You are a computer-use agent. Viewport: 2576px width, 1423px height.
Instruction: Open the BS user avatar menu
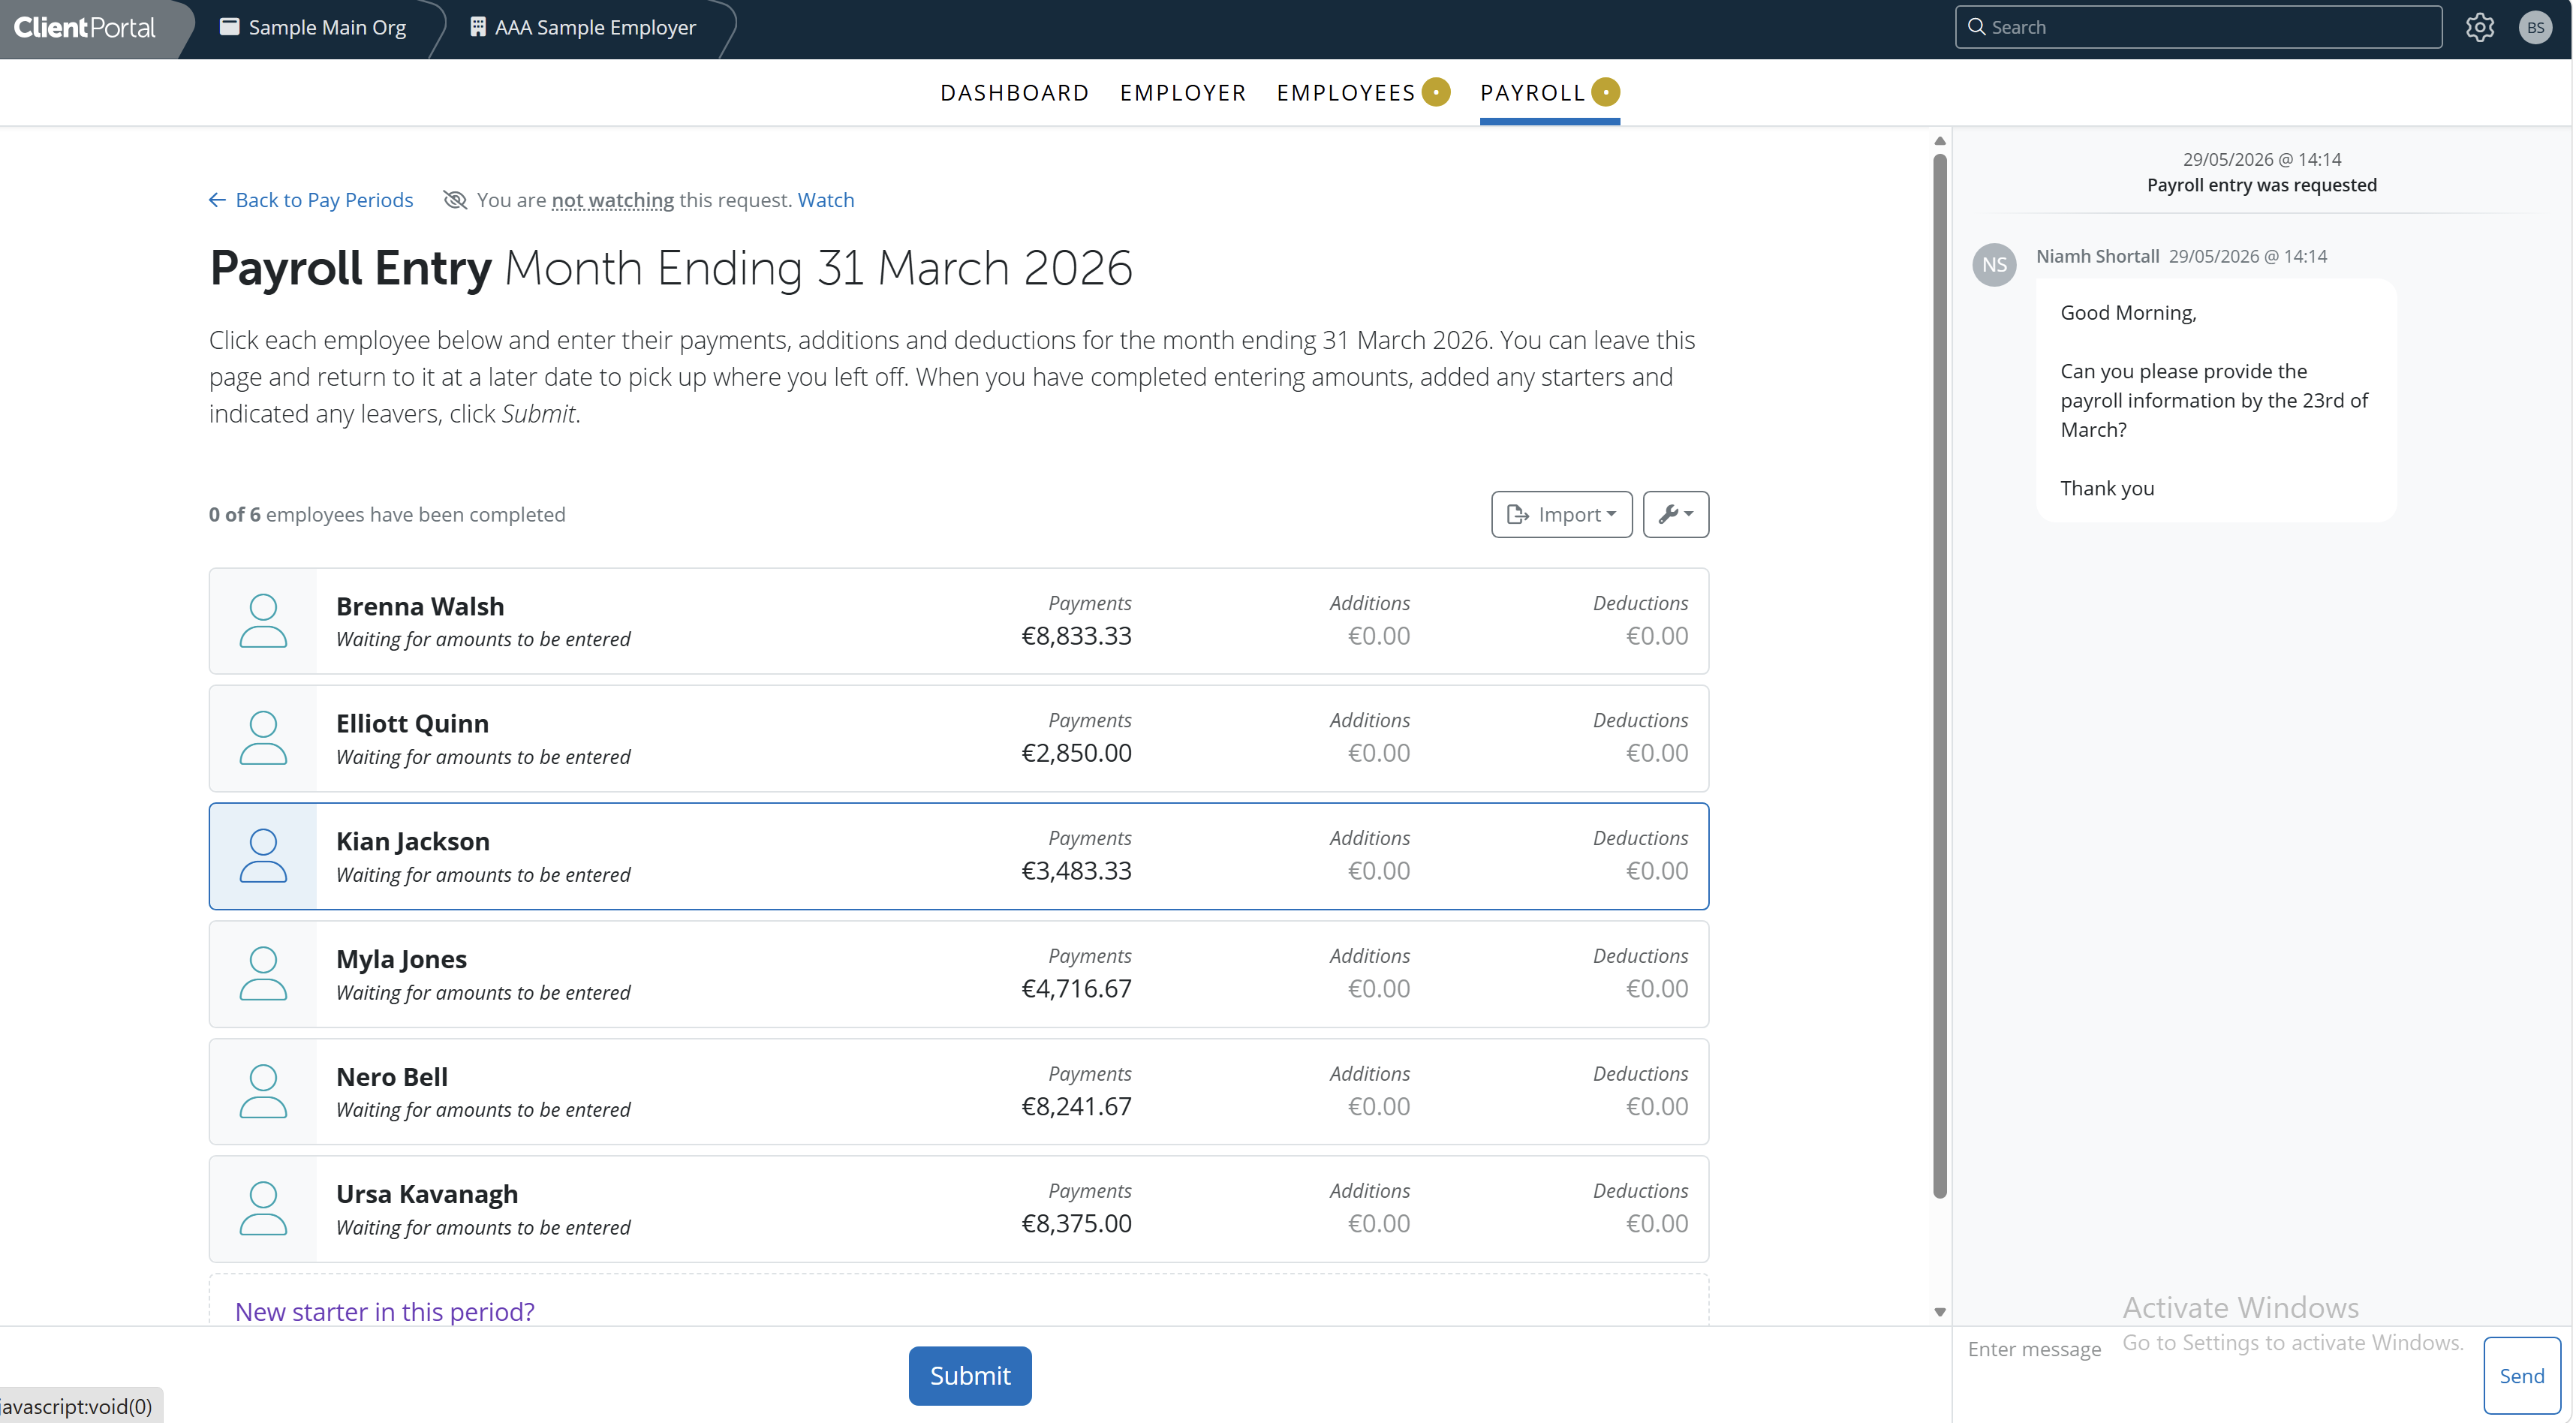(2535, 27)
